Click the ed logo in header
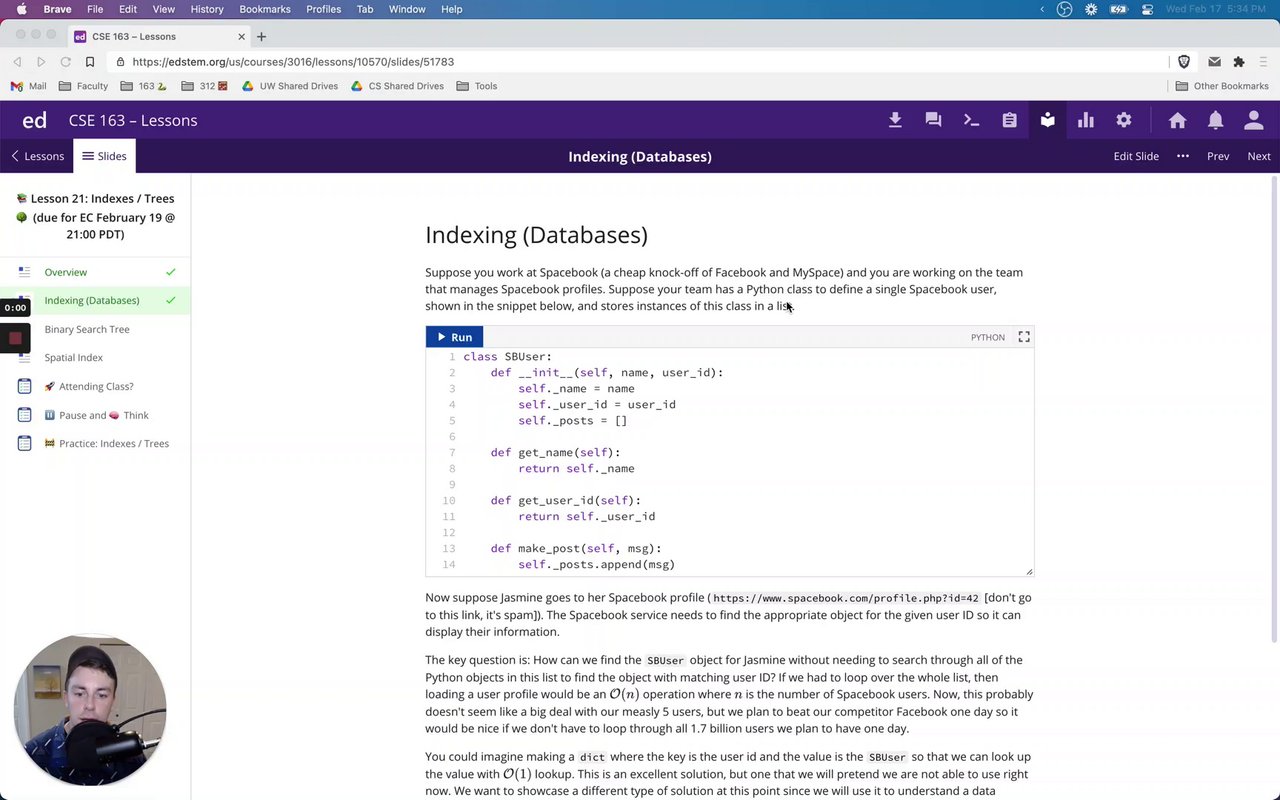The height and width of the screenshot is (800, 1280). coord(34,120)
